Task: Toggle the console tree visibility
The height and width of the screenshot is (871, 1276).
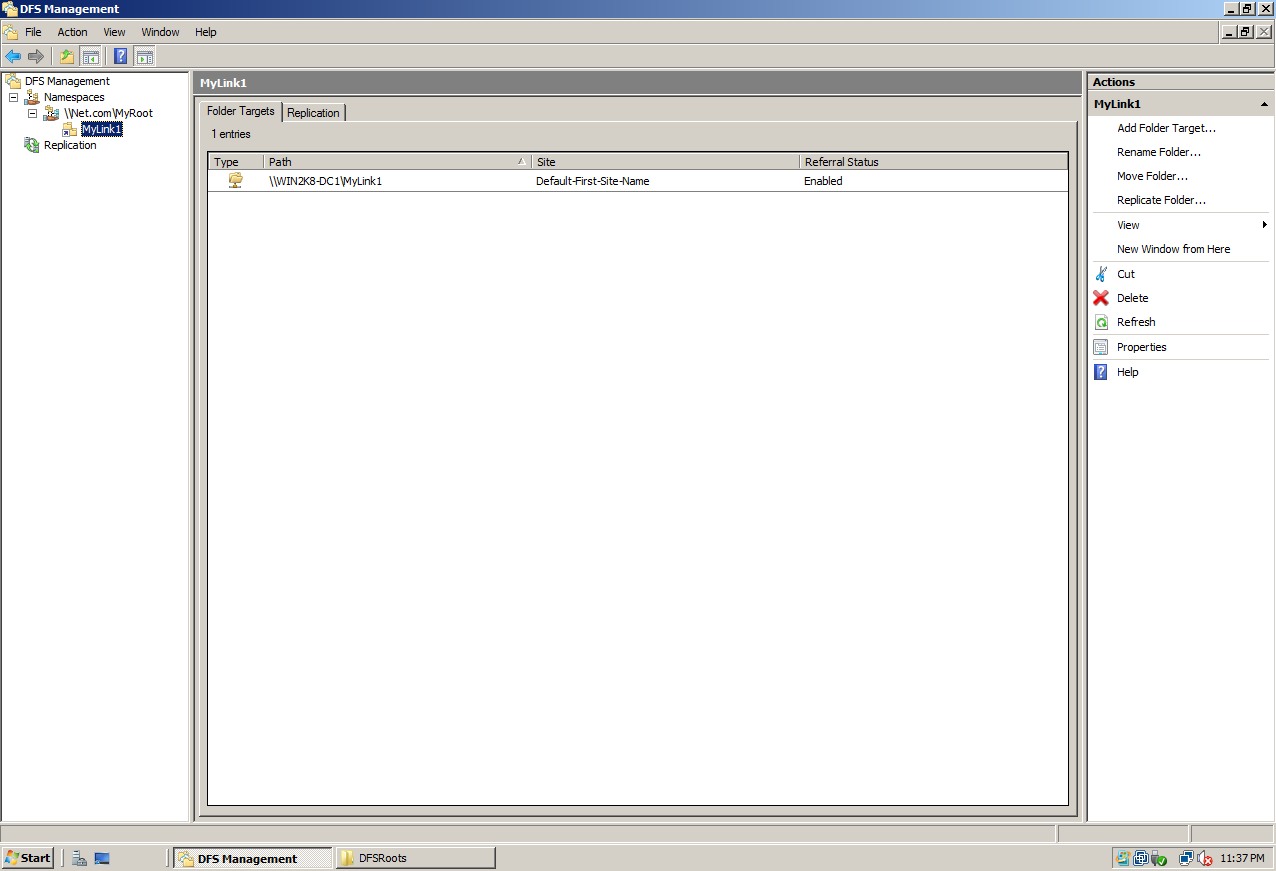Action: tap(91, 55)
